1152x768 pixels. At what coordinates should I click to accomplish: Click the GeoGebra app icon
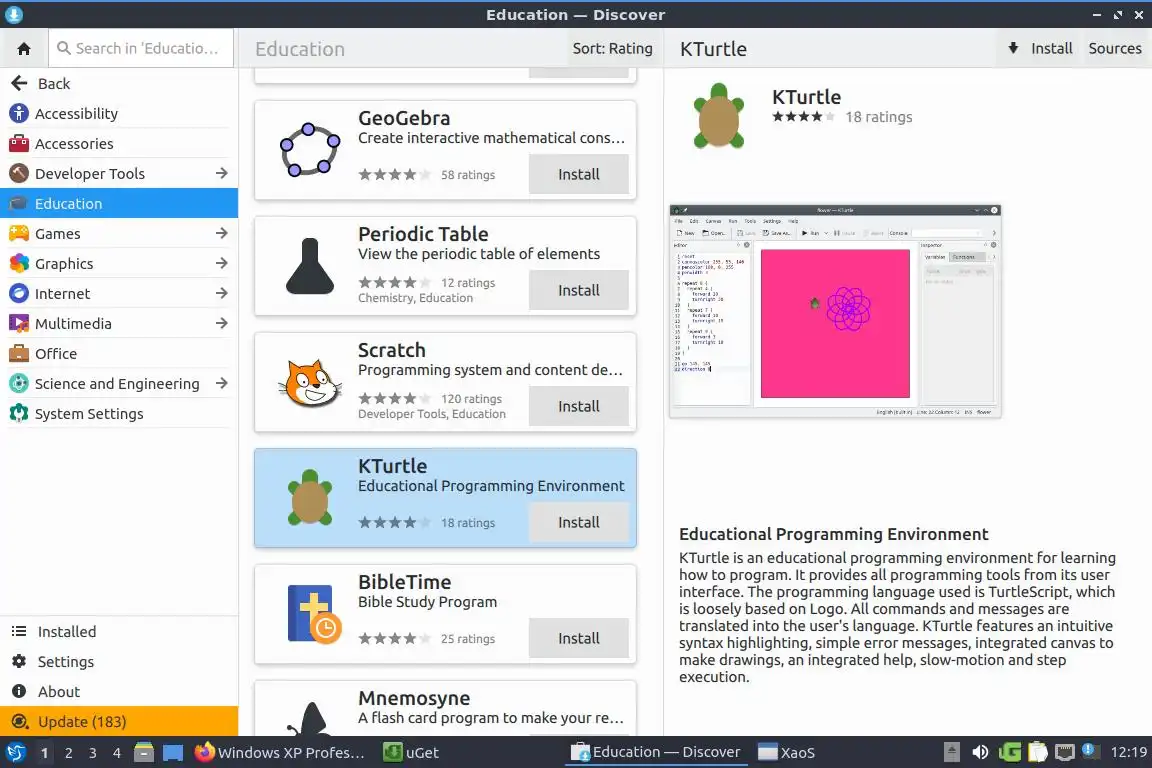(309, 150)
